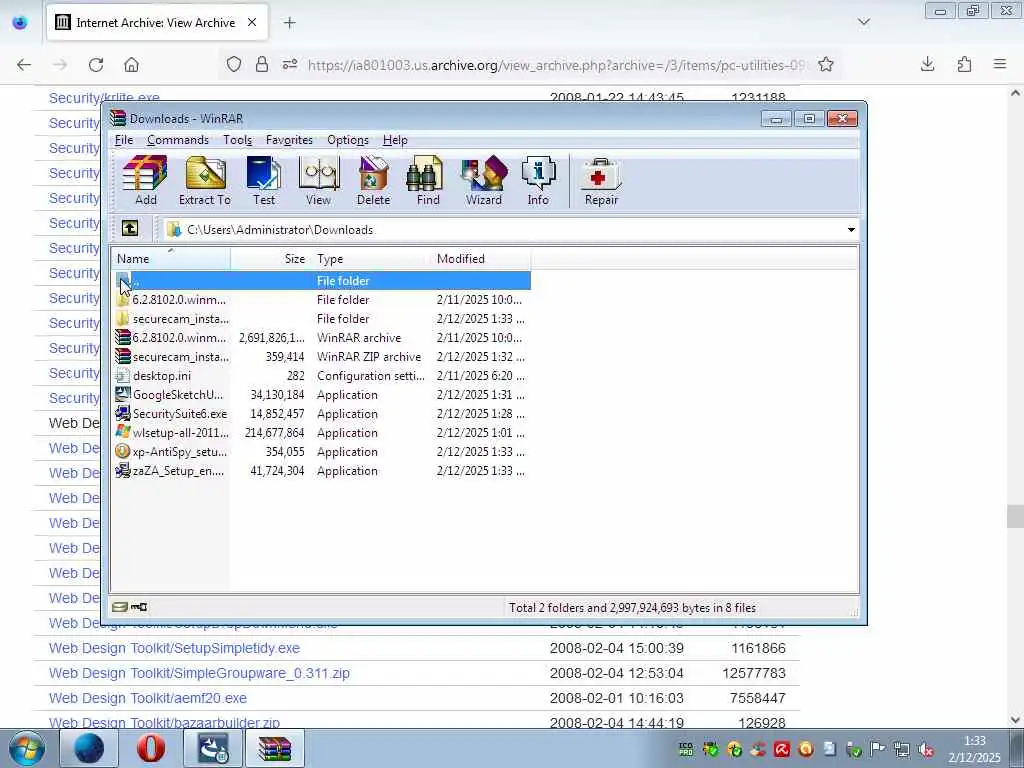Open the browser extensions icon
Image resolution: width=1024 pixels, height=768 pixels.
coord(964,64)
